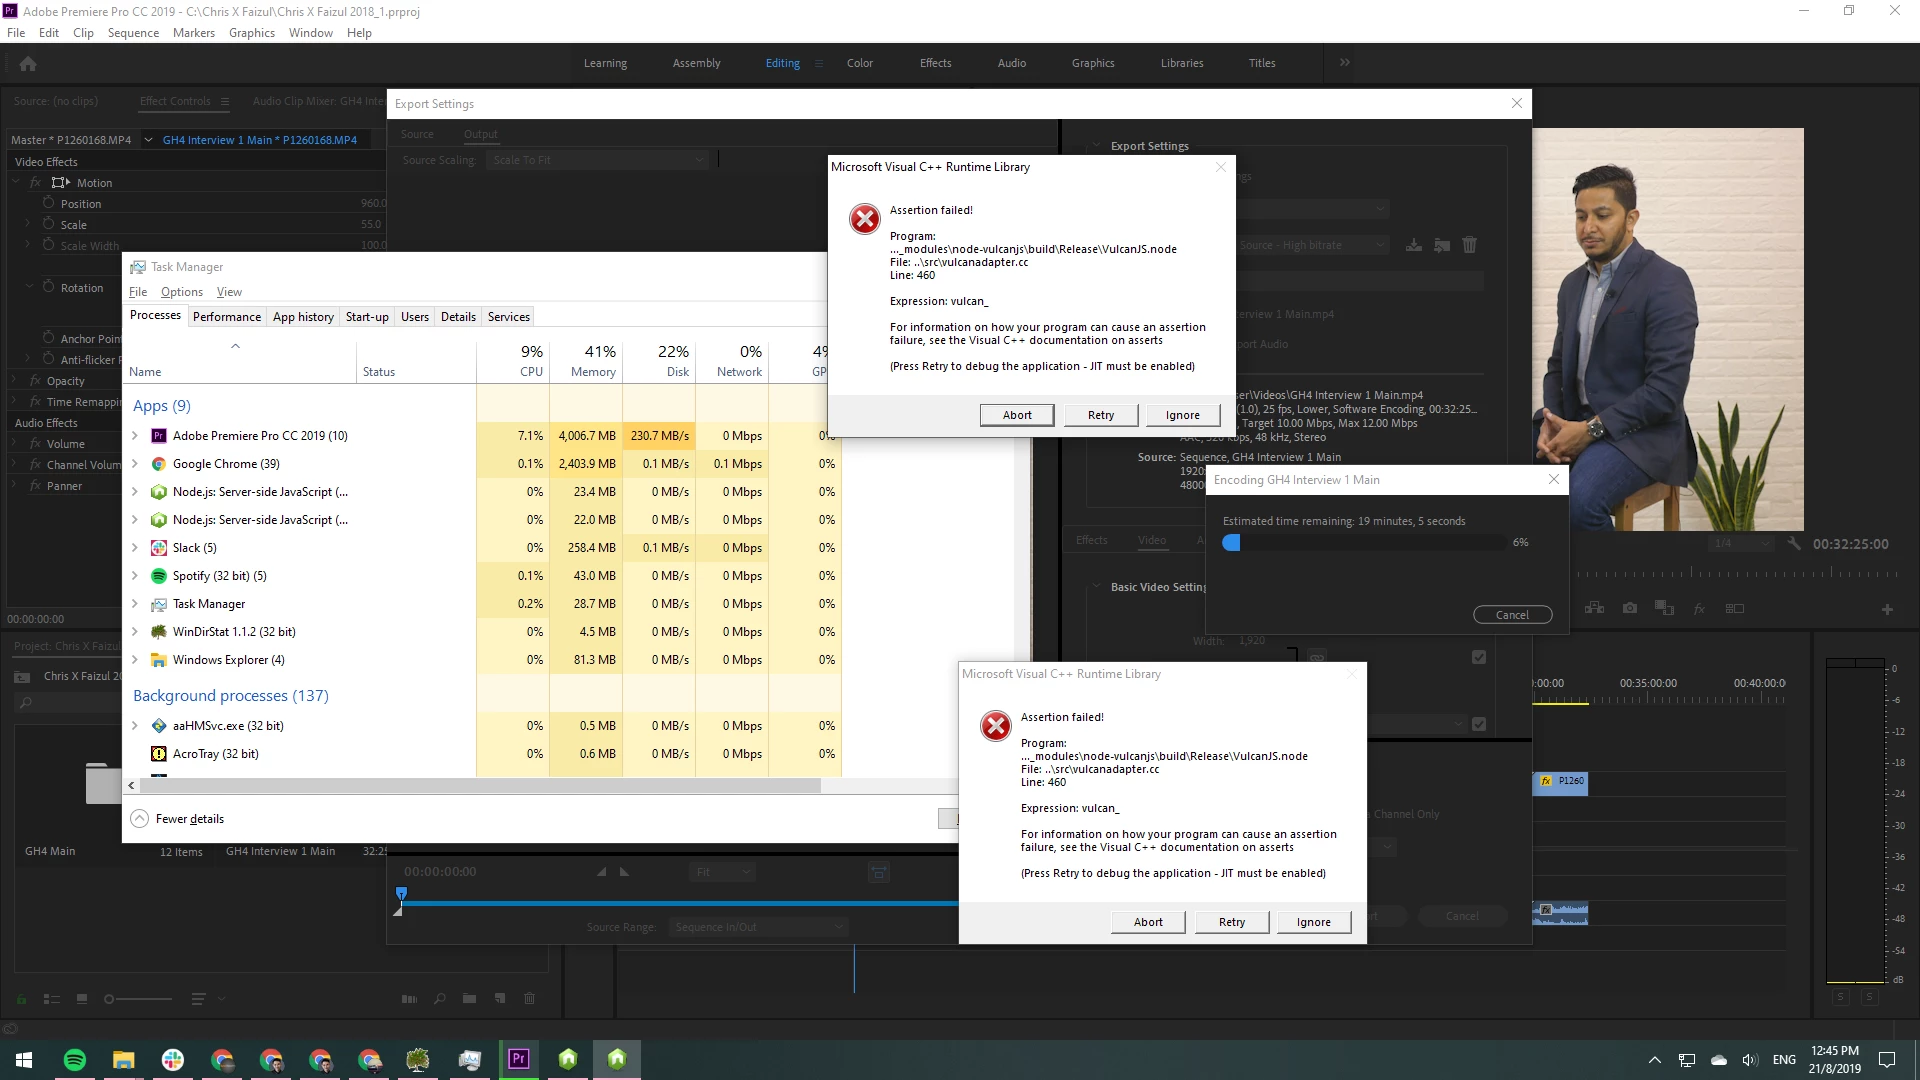Expand Adobe Premiere Pro CC 2019 process group

(x=135, y=436)
